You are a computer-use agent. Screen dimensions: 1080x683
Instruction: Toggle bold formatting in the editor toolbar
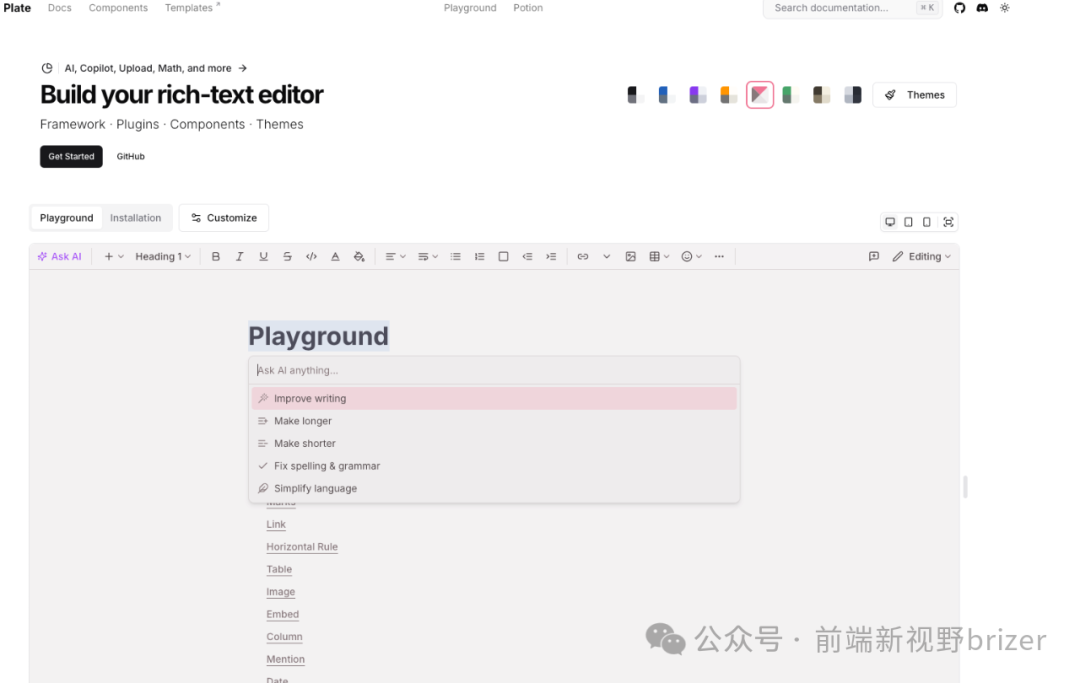[x=216, y=256]
